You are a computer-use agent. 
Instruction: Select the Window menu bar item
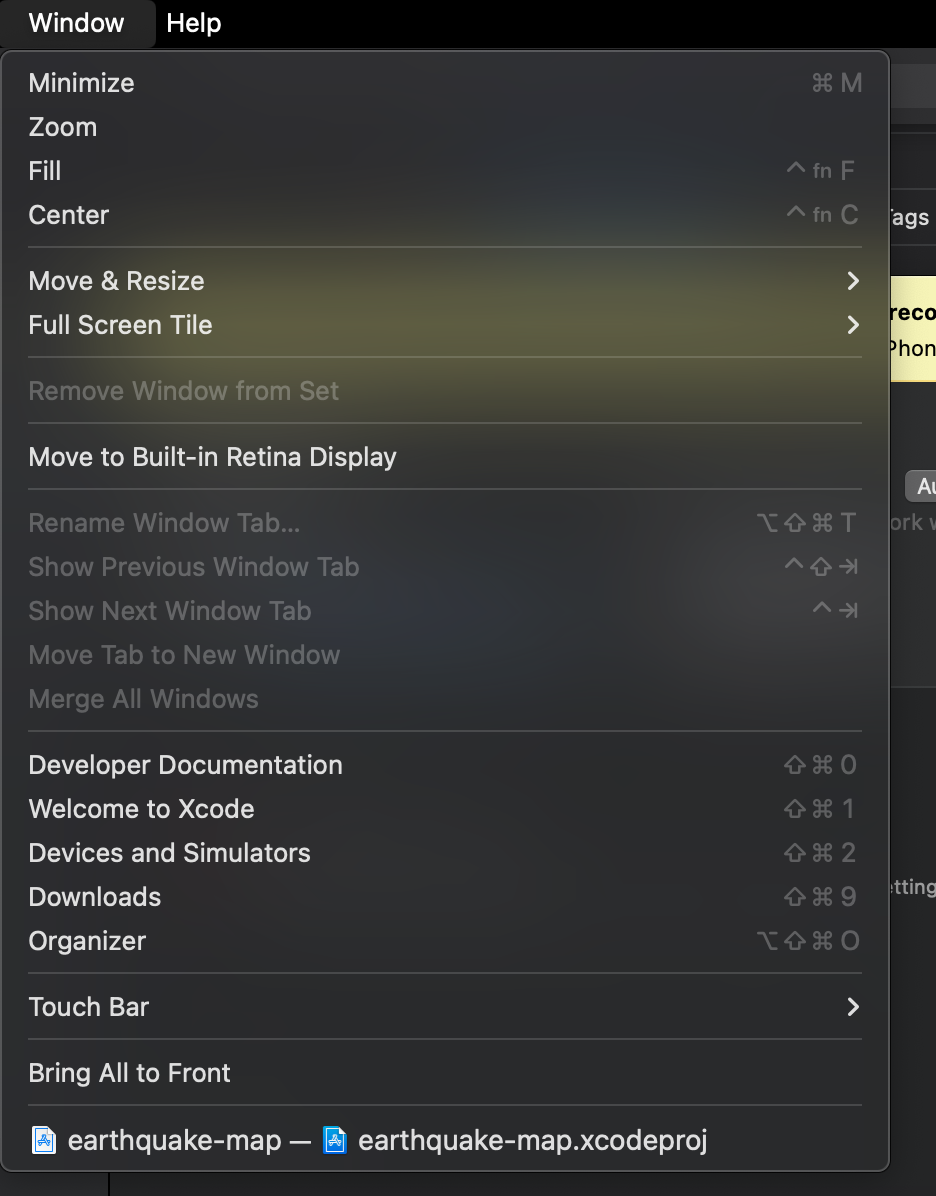(76, 23)
